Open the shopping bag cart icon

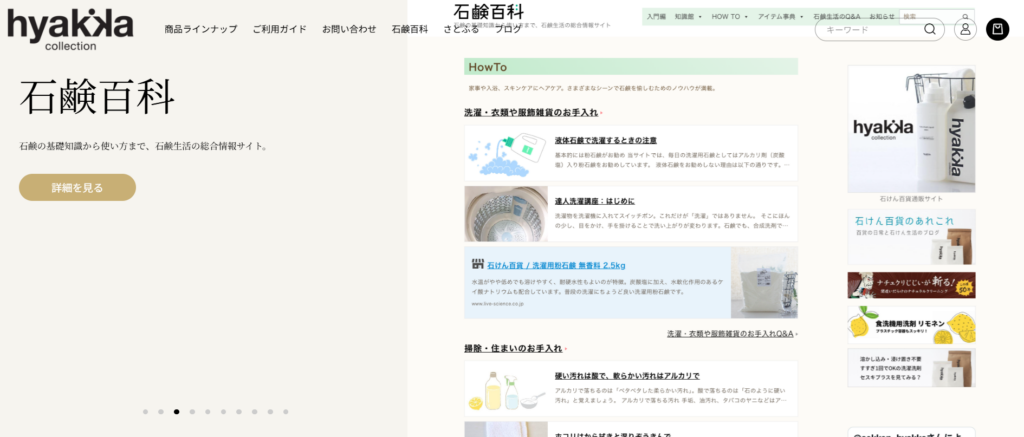tap(997, 29)
